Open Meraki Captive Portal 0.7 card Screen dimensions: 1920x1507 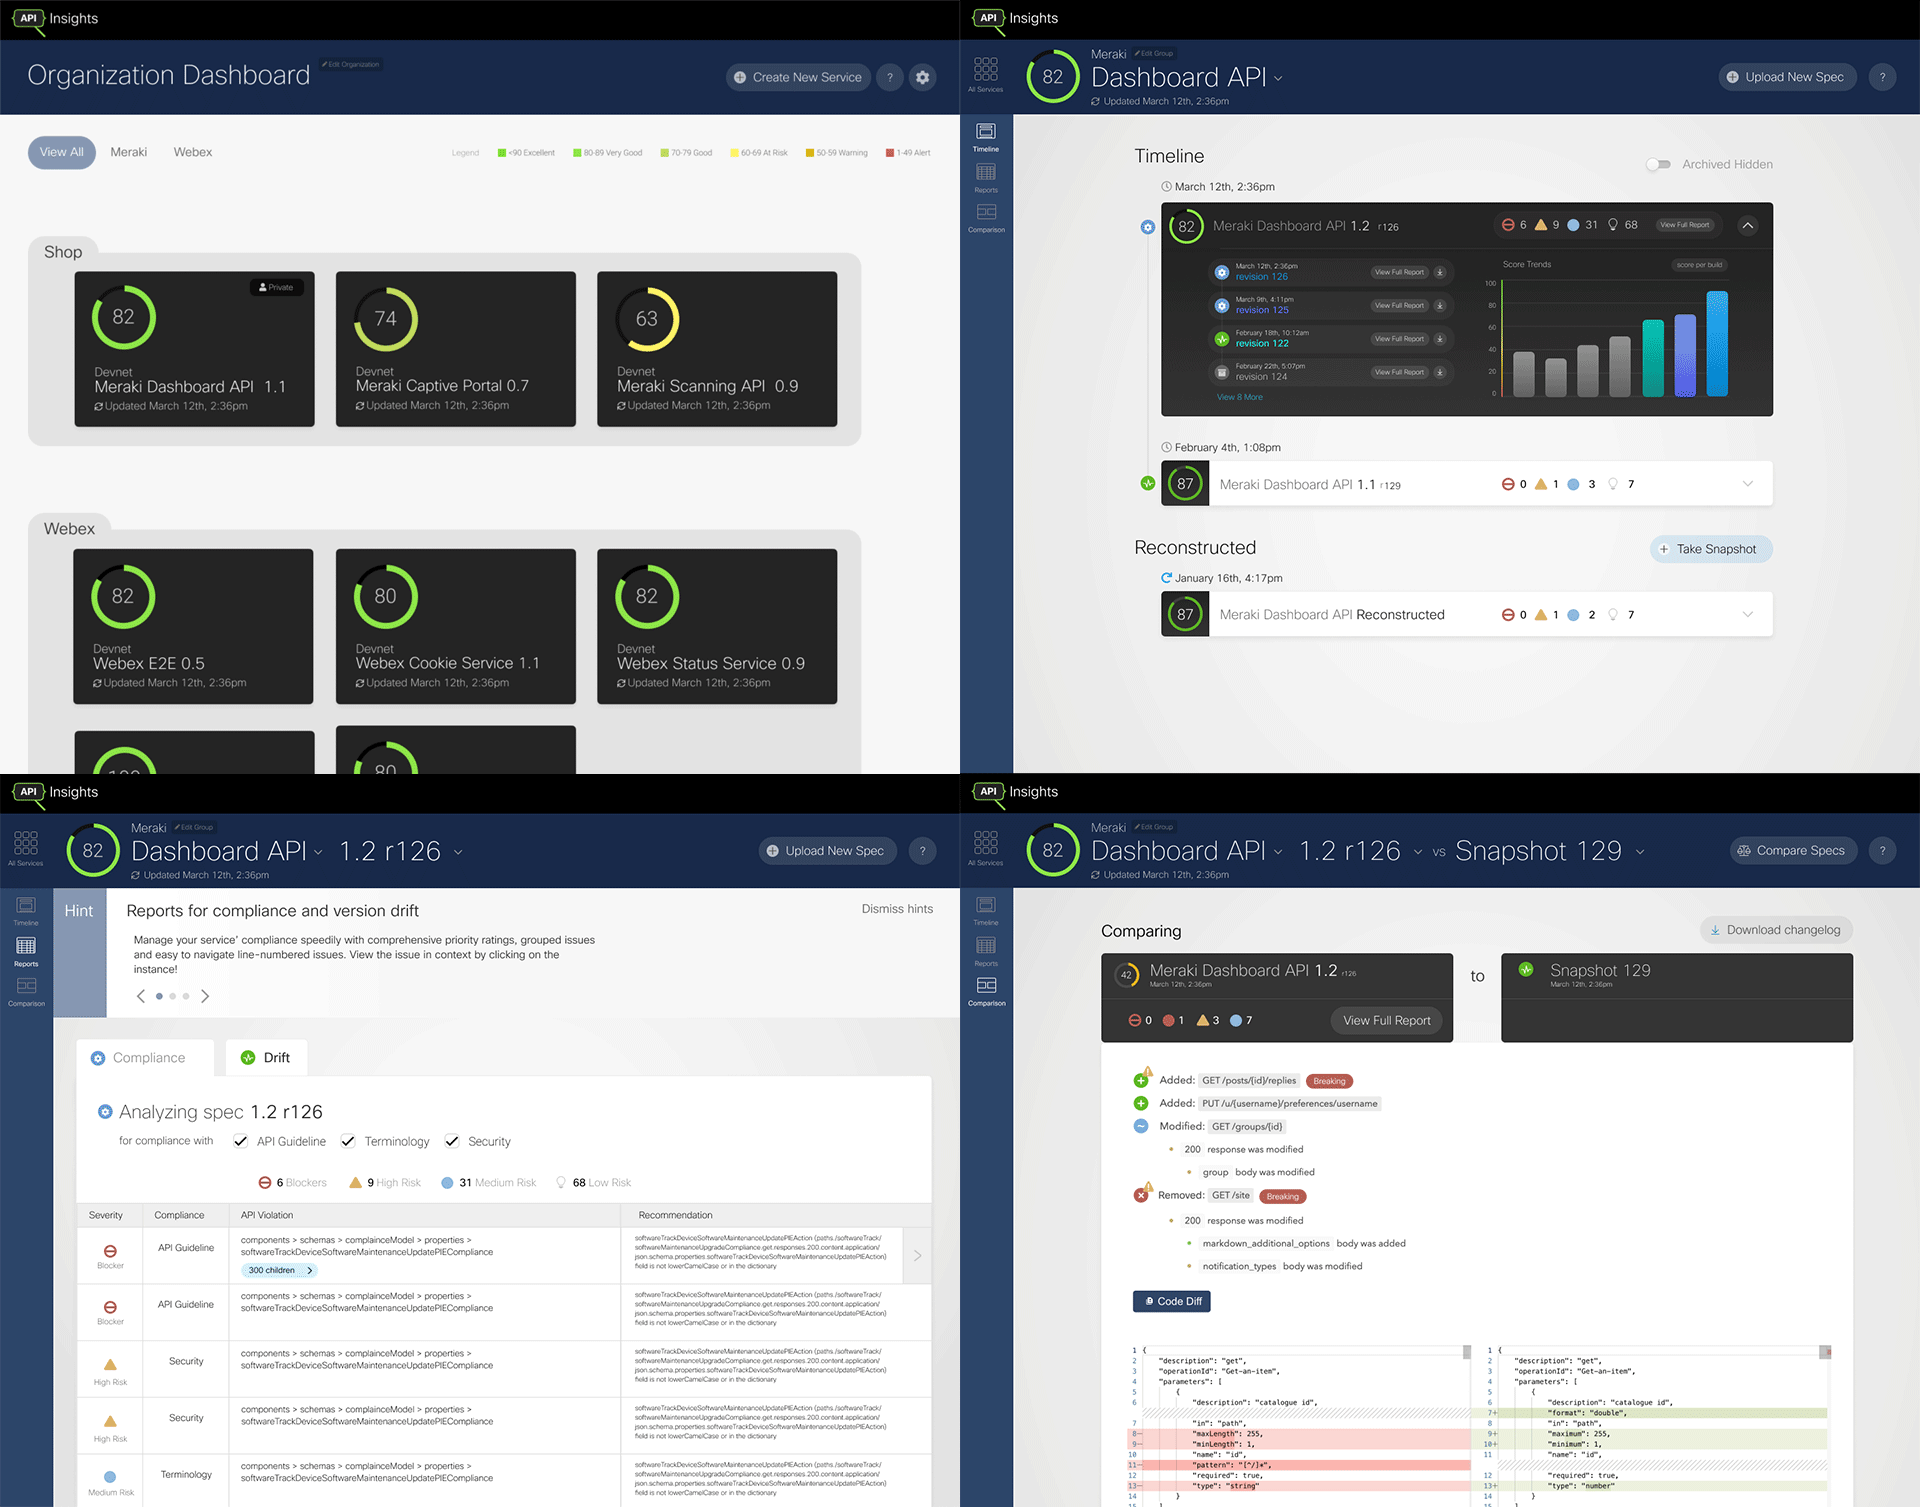coord(456,349)
